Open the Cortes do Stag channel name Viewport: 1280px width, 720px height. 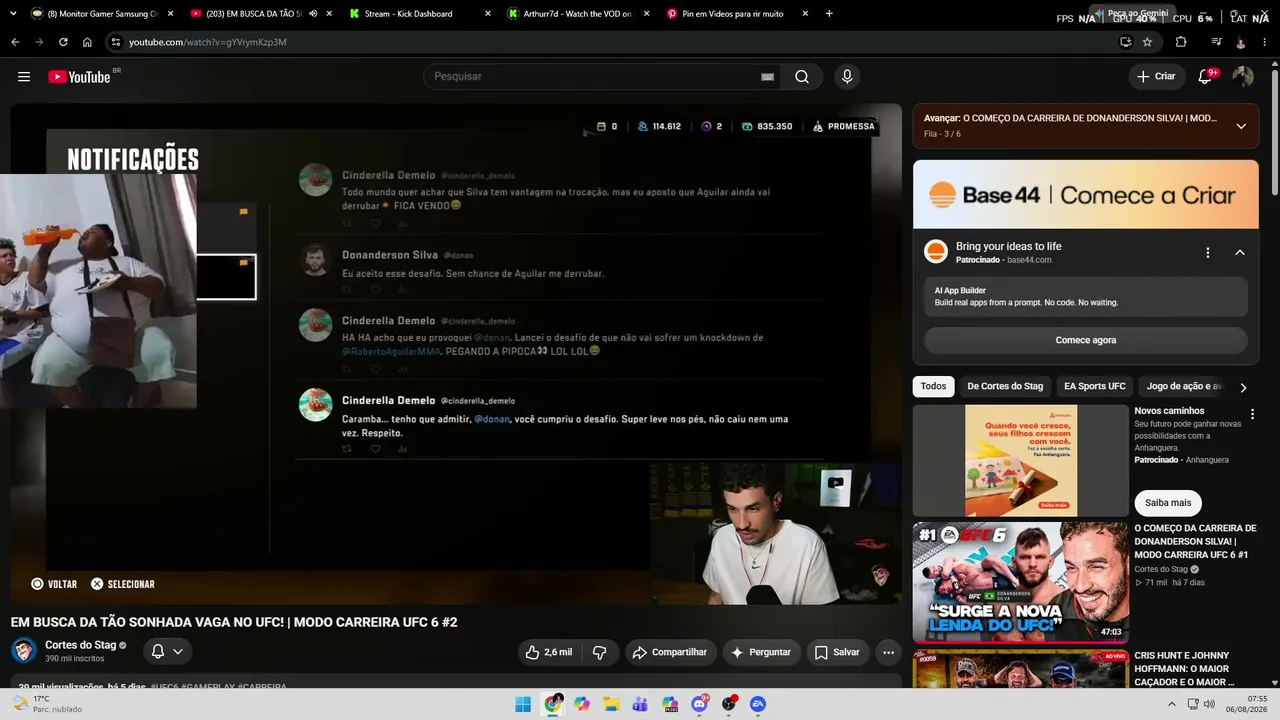81,645
